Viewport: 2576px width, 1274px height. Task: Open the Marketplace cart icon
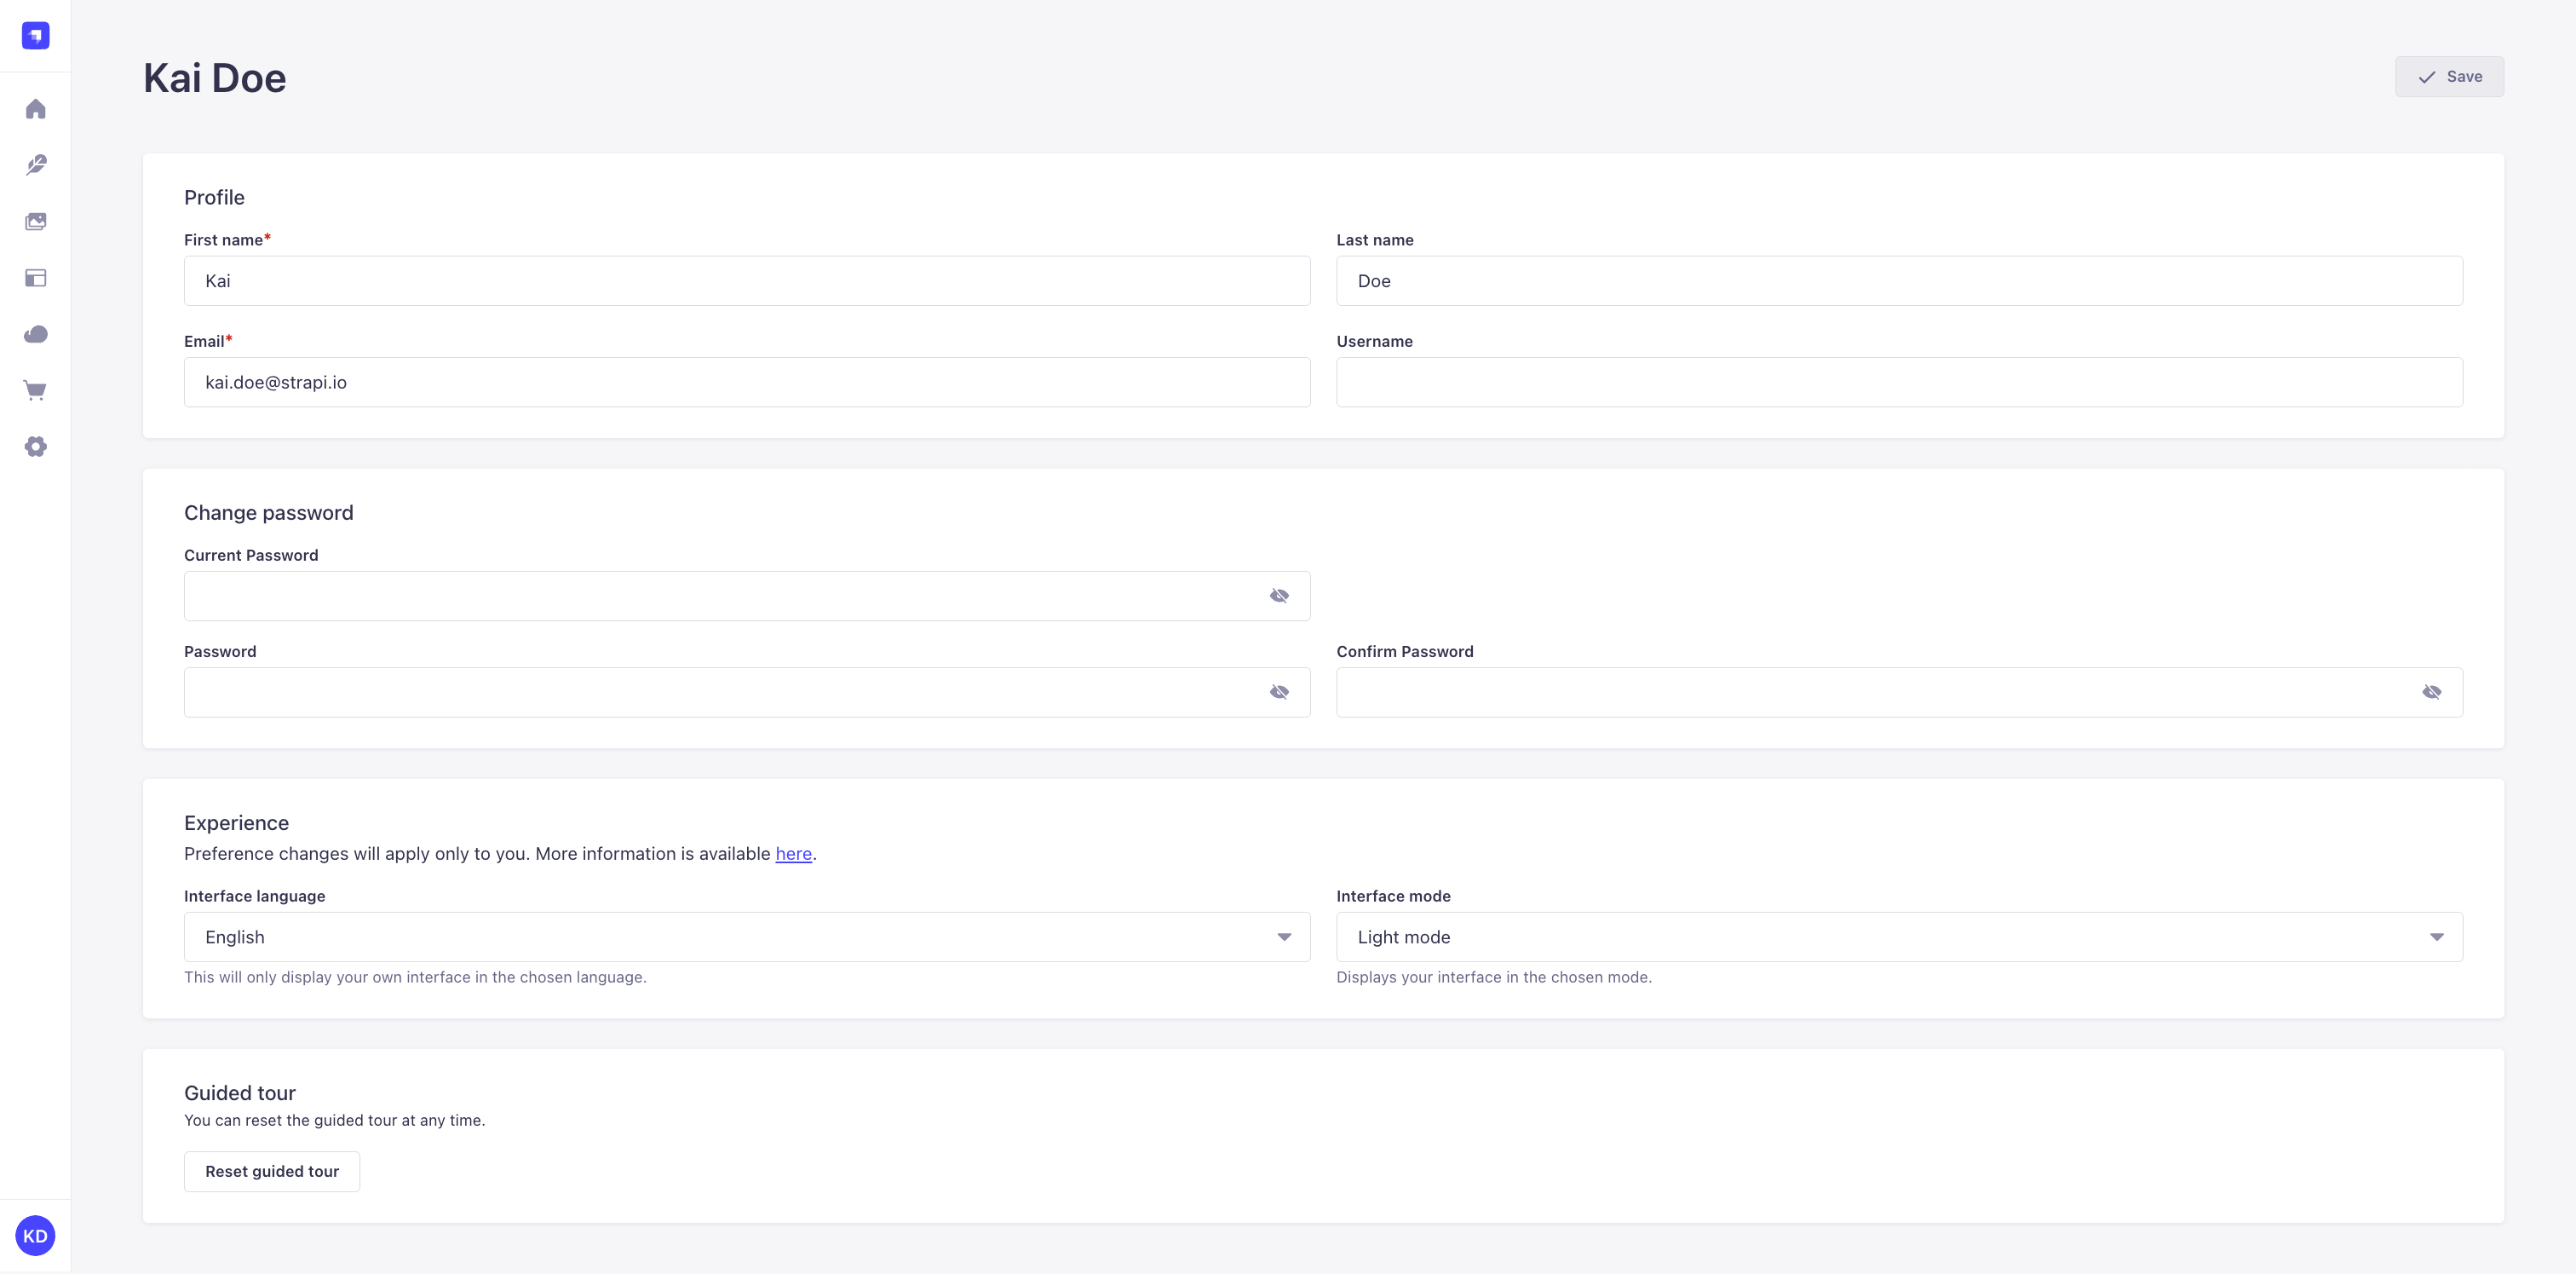(x=35, y=389)
